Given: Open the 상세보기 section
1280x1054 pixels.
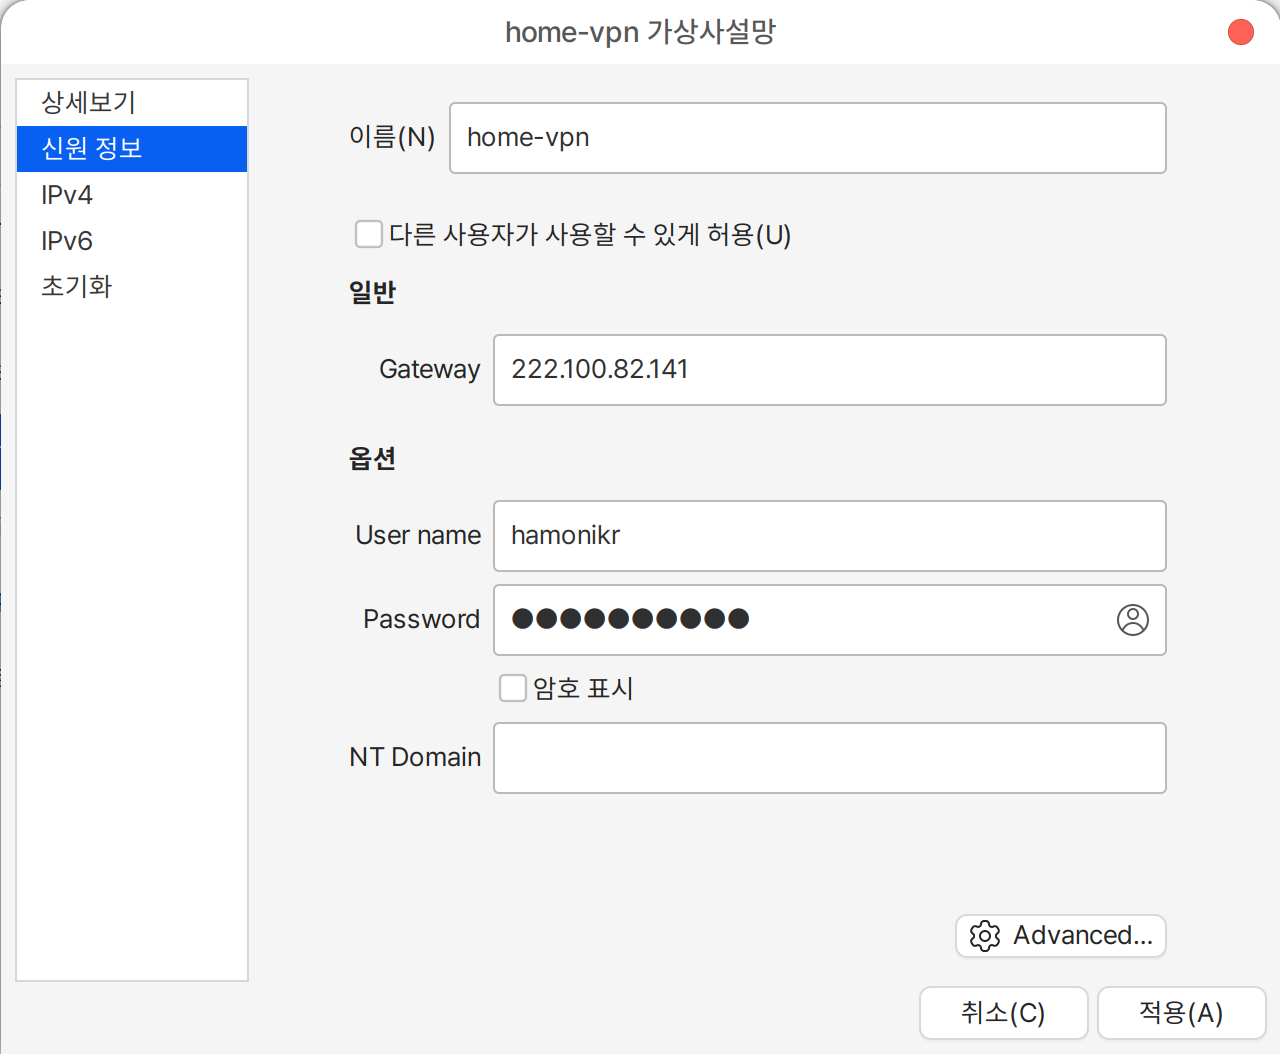Looking at the screenshot, I should pyautogui.click(x=132, y=102).
